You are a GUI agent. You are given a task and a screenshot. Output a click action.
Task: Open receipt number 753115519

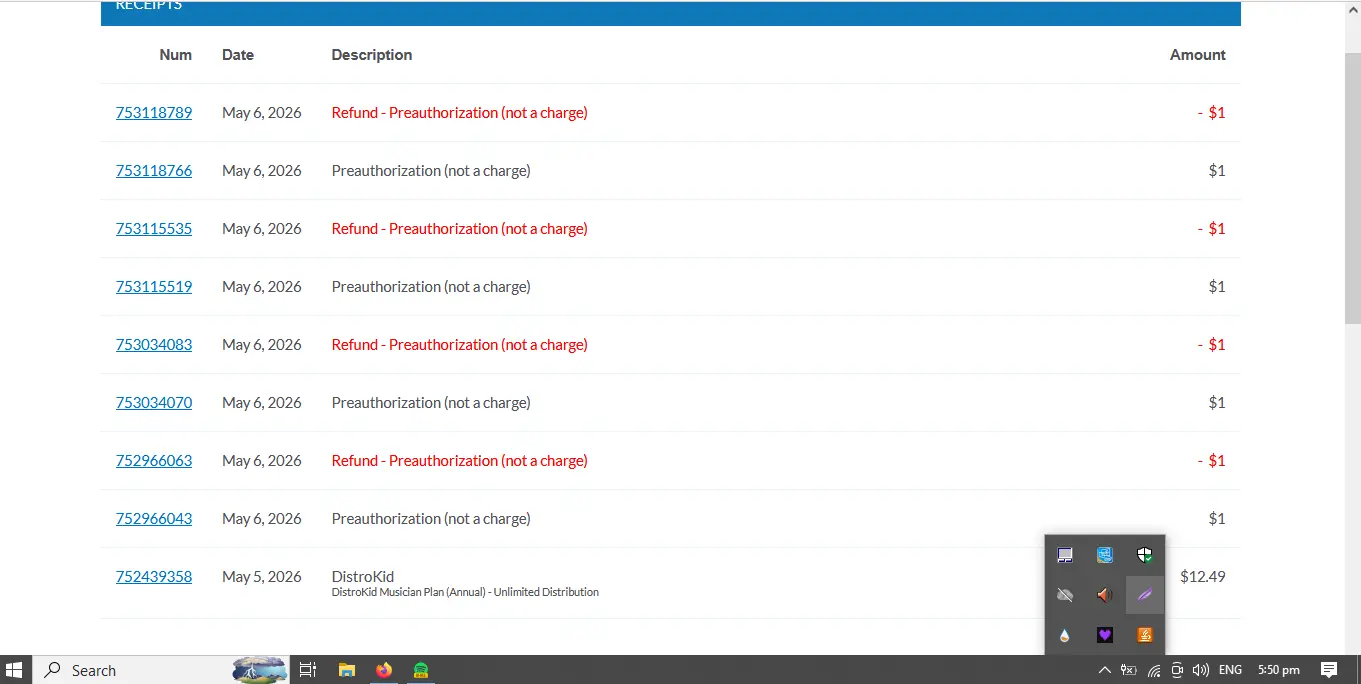point(154,287)
